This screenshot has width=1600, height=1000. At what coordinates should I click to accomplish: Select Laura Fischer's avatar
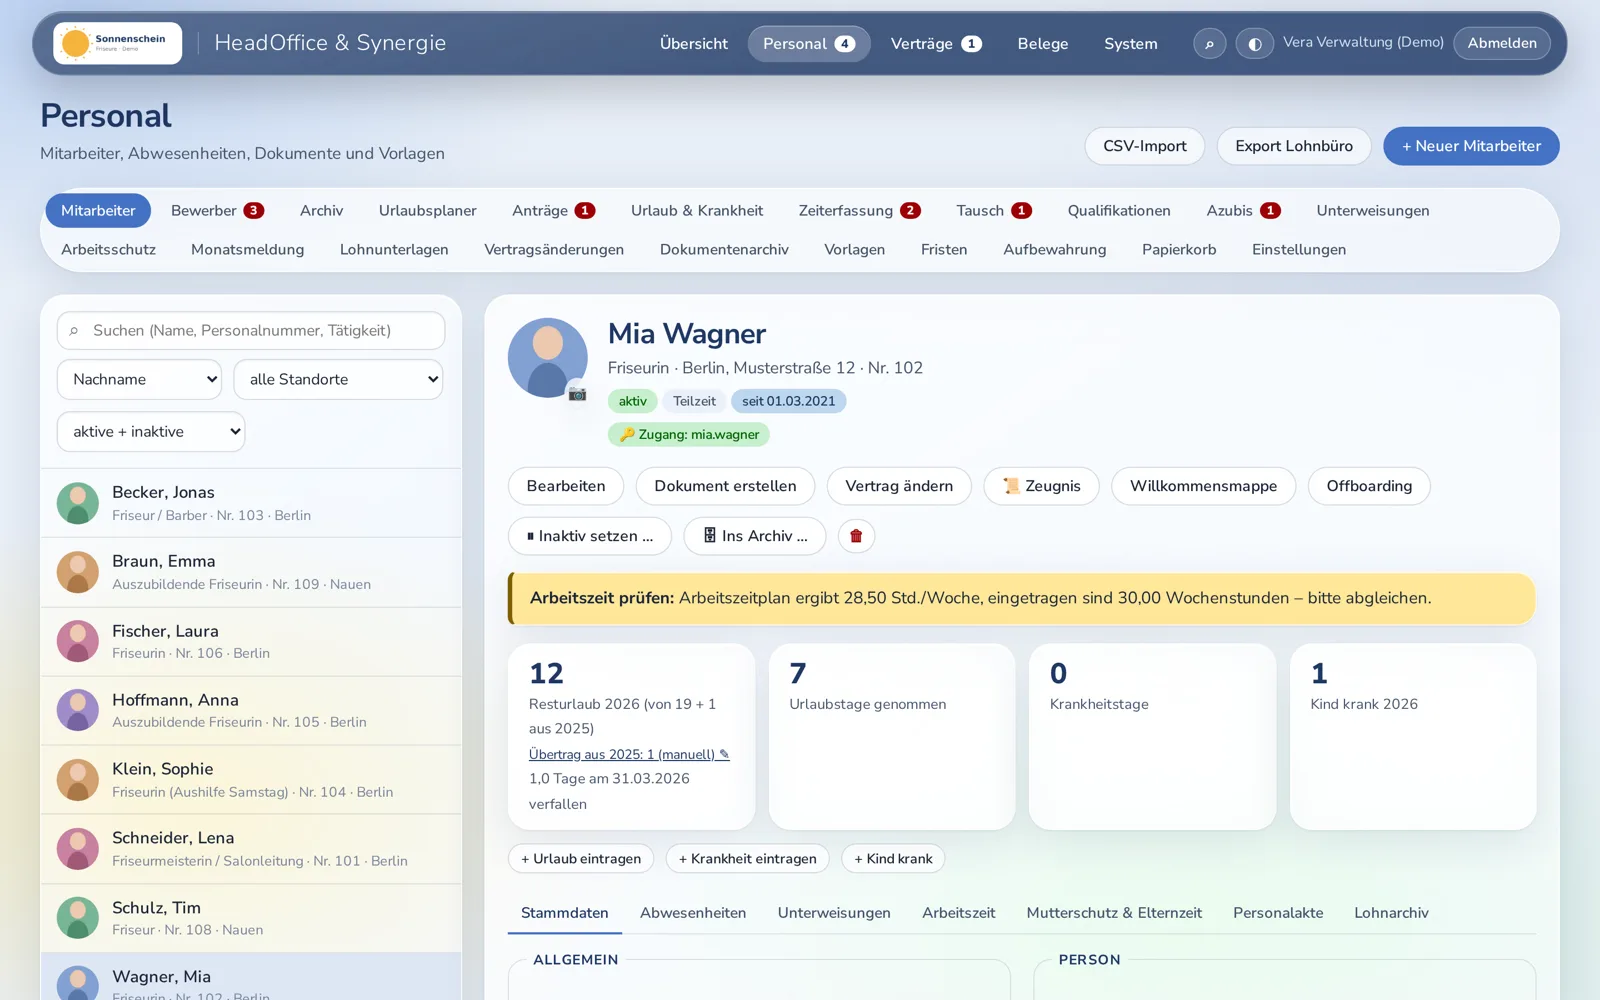[78, 641]
